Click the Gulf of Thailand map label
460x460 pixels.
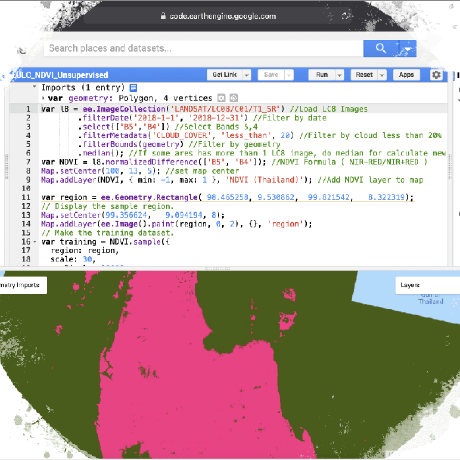[431, 298]
